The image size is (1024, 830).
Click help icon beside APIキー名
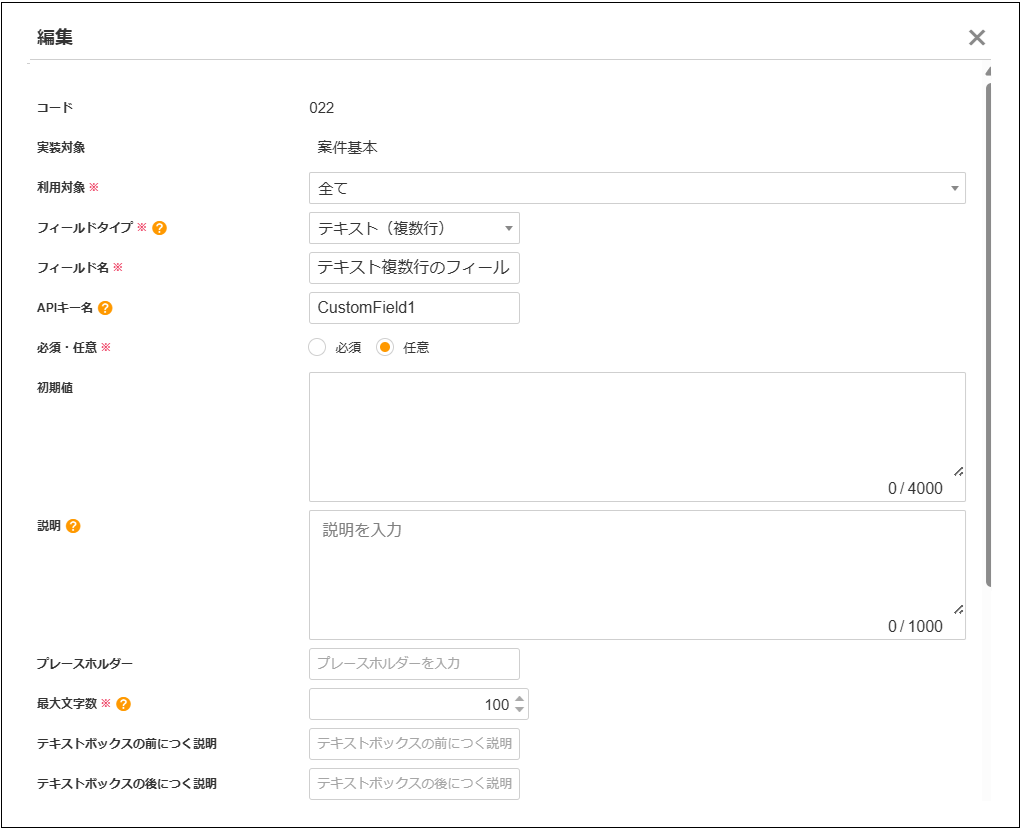pyautogui.click(x=105, y=308)
